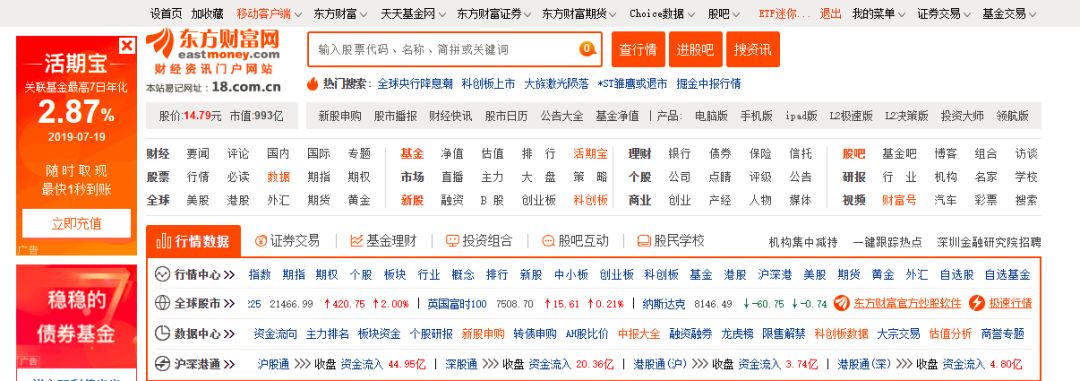Click the globe icon before 全球股市
This screenshot has width=1080, height=381.
tap(162, 303)
